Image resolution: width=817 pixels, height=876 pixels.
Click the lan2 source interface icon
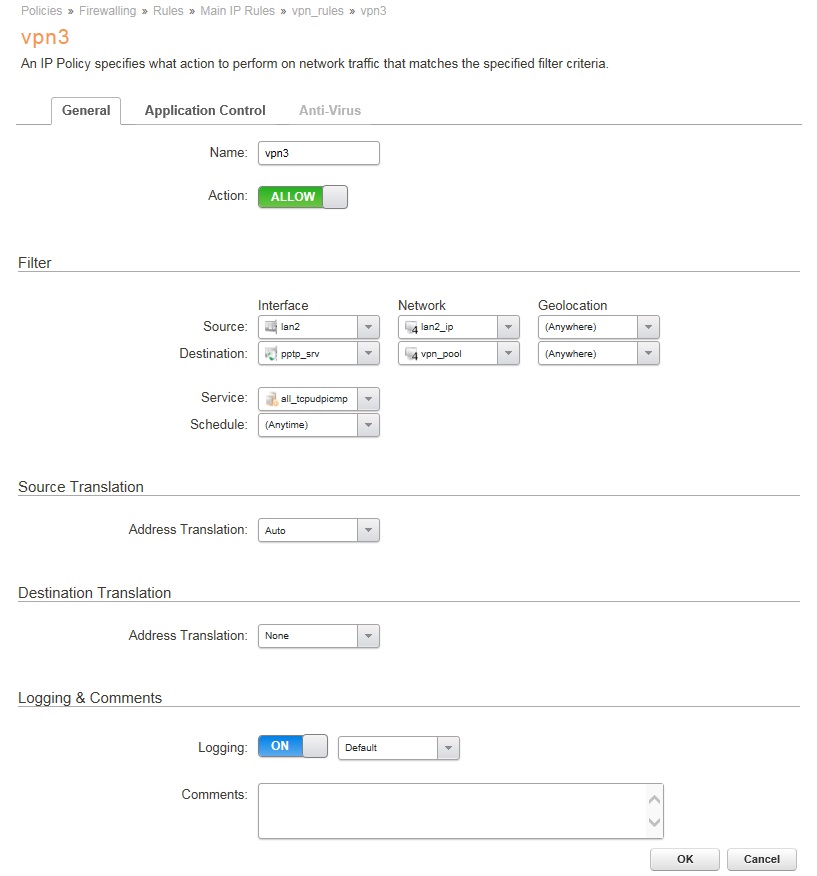click(270, 327)
